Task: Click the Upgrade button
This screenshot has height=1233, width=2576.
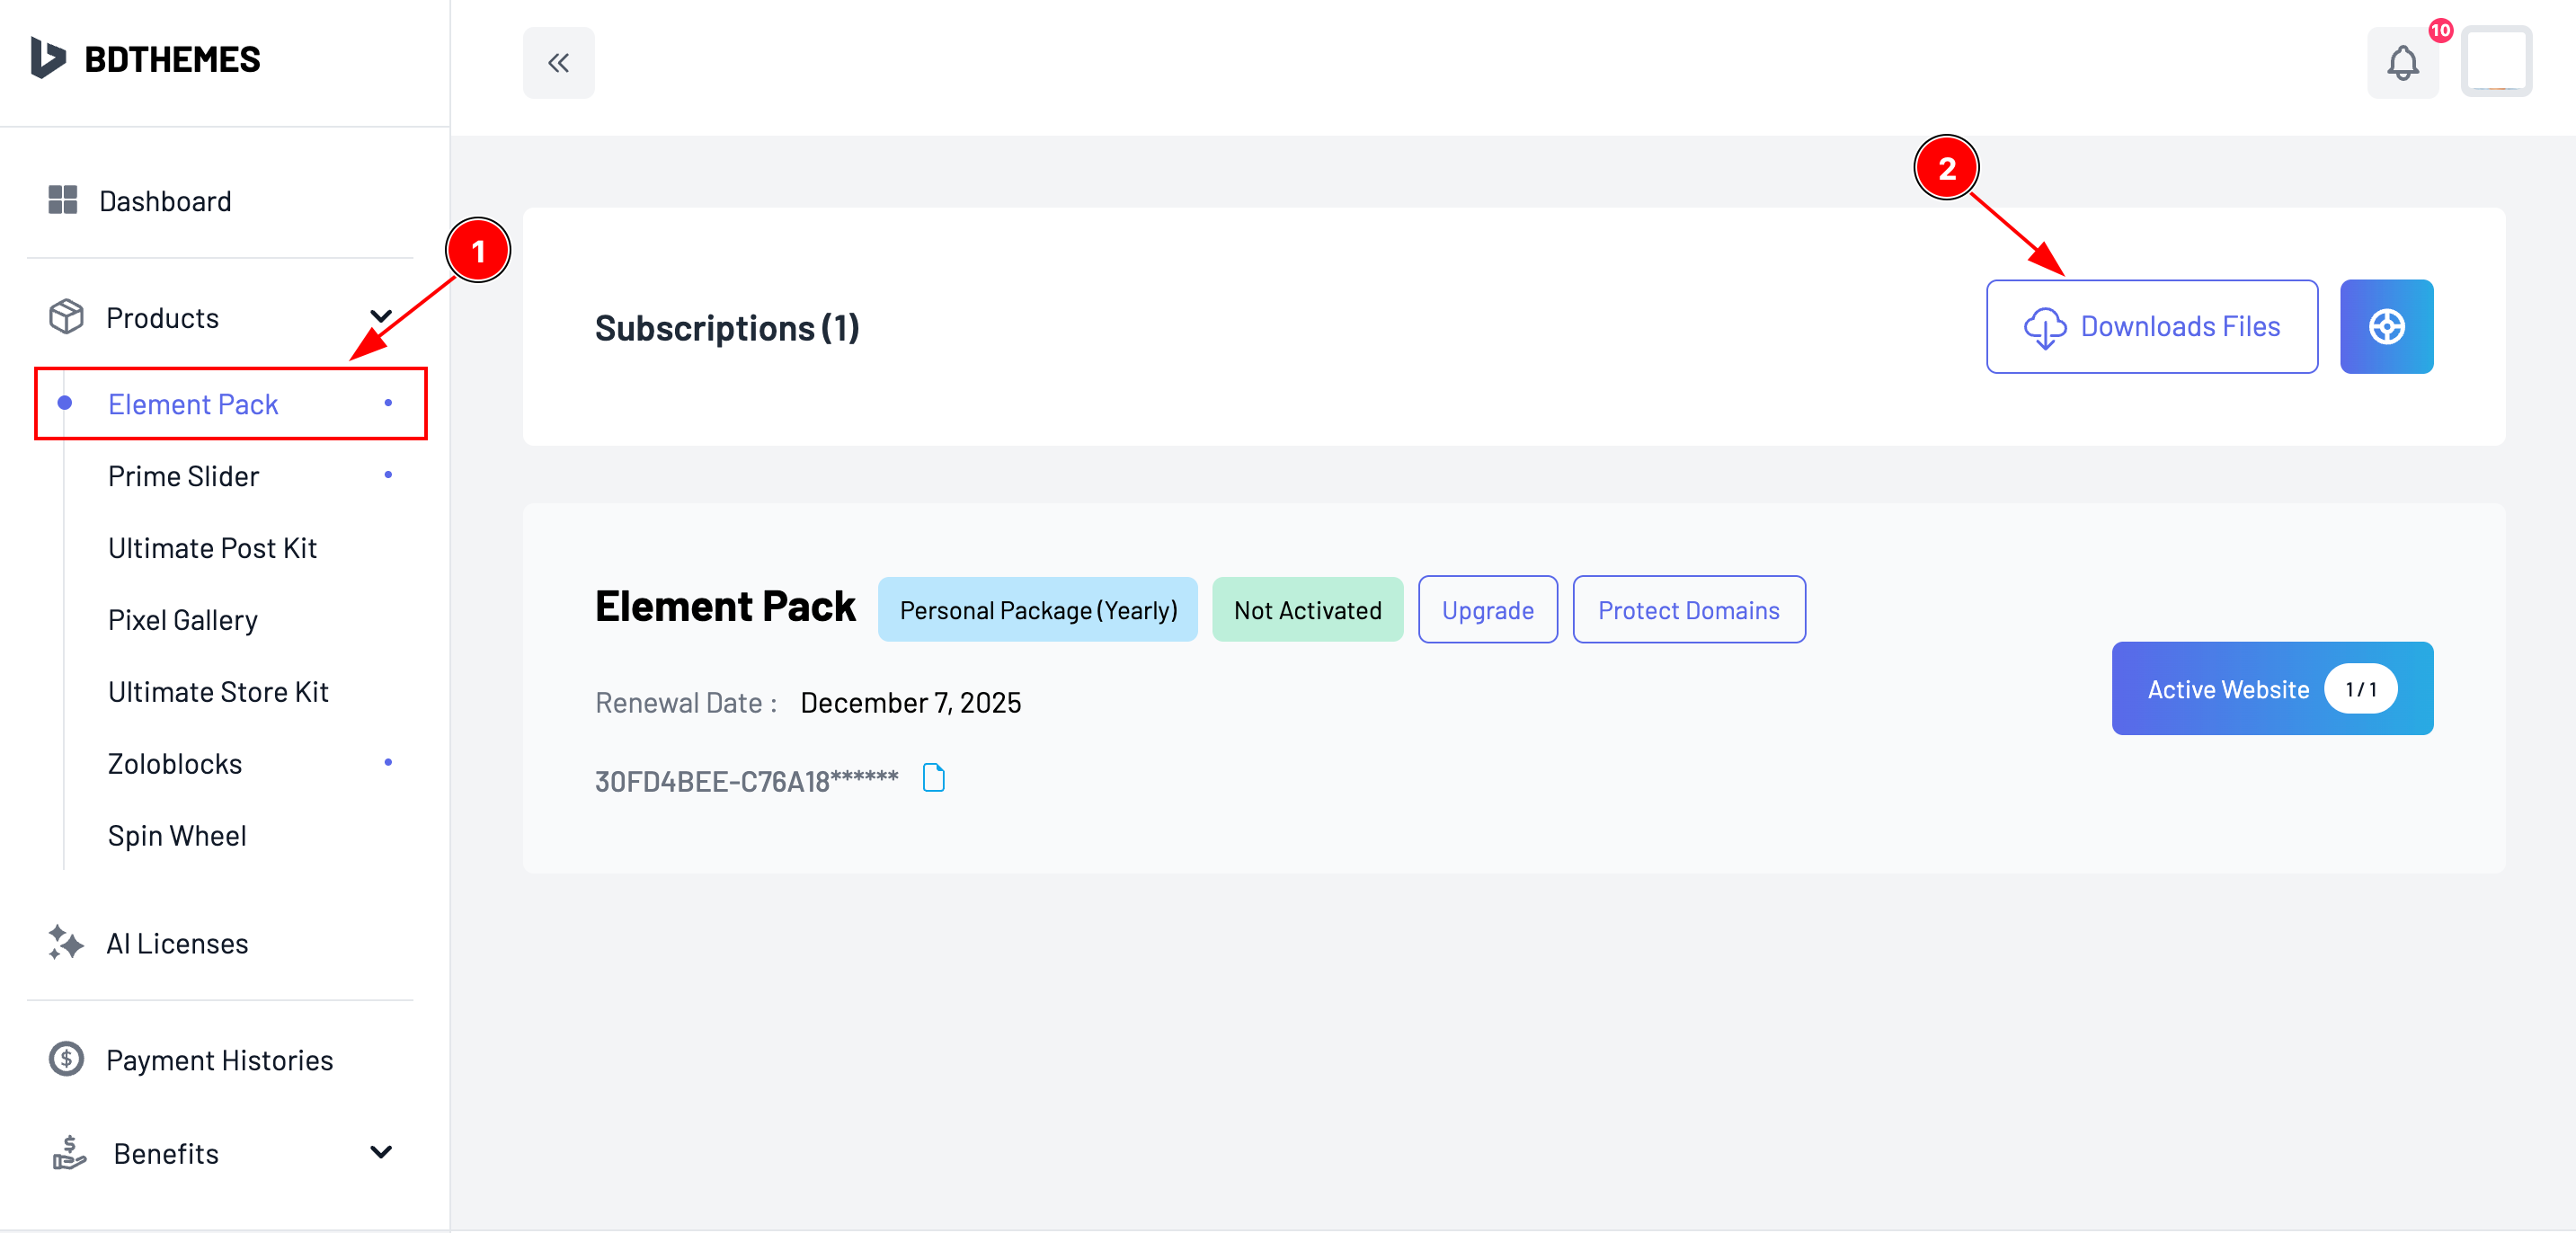Action: tap(1488, 609)
